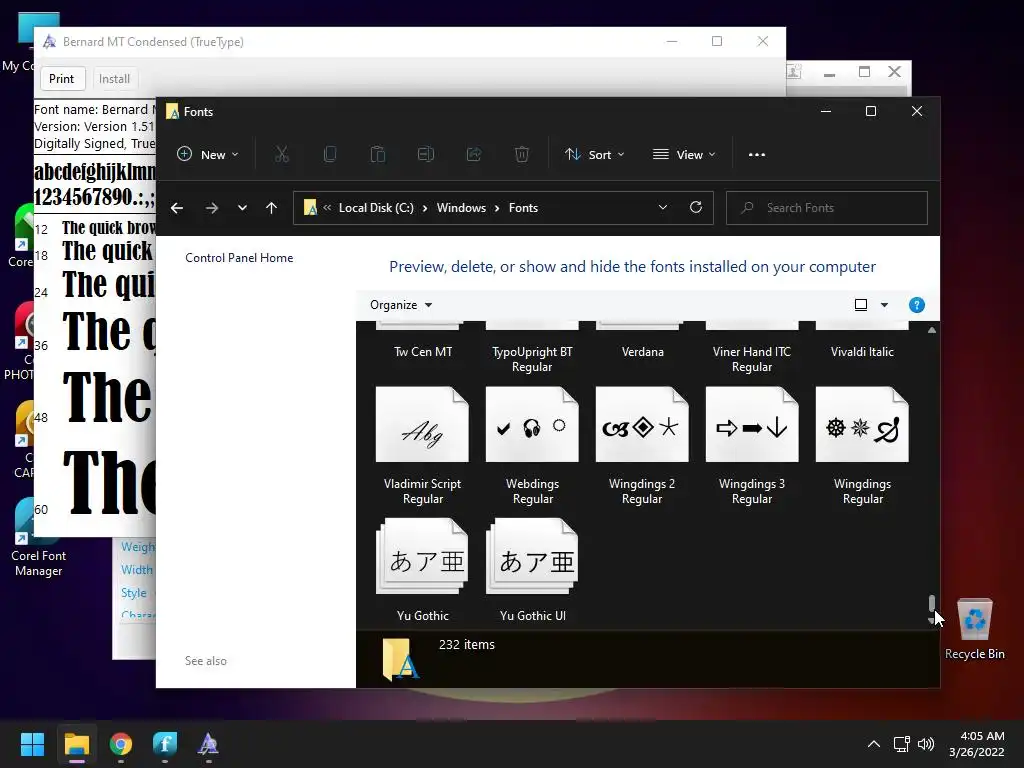Change view layout icon button

(861, 305)
